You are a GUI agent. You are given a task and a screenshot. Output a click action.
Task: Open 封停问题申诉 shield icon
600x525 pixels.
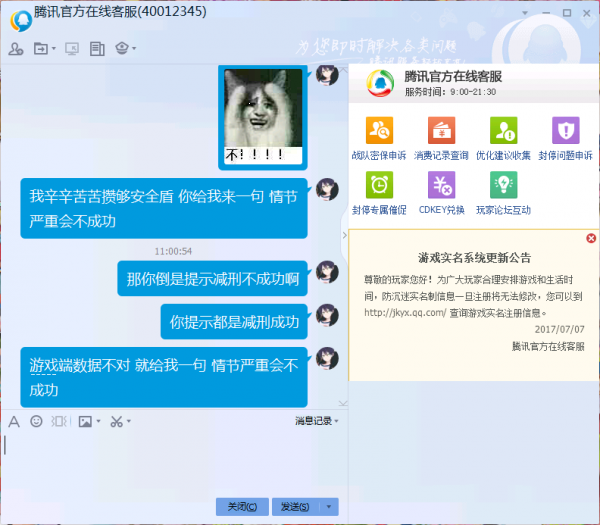[566, 130]
